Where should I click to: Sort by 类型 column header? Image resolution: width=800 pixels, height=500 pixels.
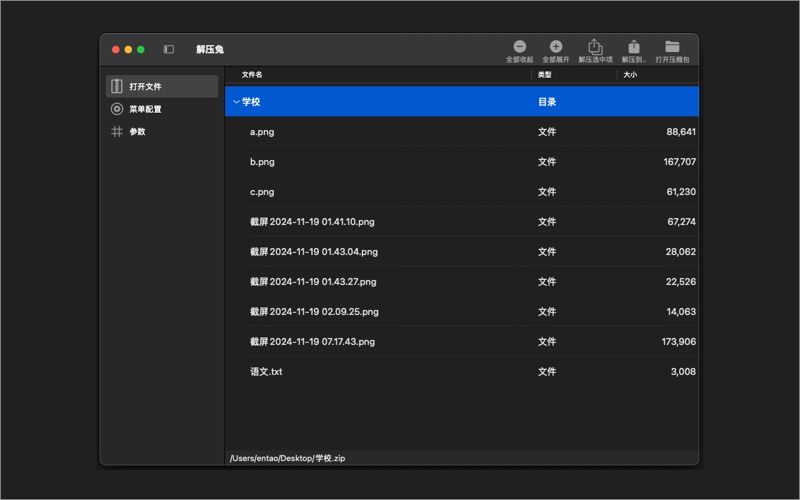point(544,74)
